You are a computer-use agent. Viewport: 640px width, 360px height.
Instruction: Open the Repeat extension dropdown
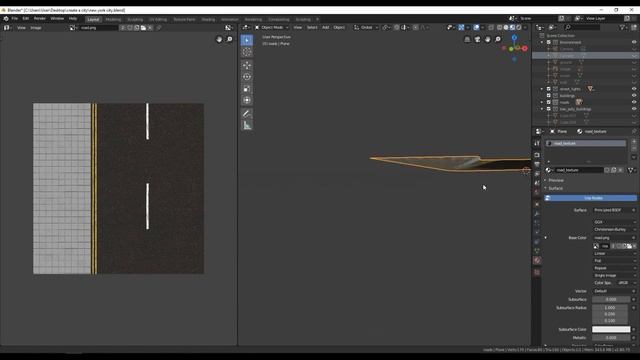(614, 268)
